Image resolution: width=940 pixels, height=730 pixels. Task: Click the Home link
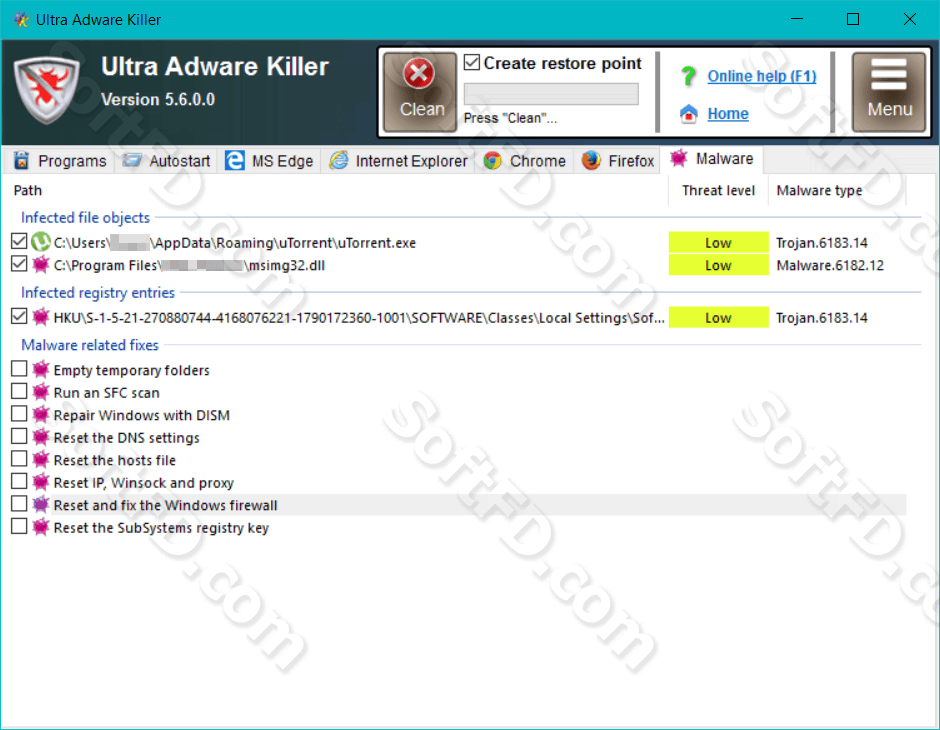click(x=728, y=113)
